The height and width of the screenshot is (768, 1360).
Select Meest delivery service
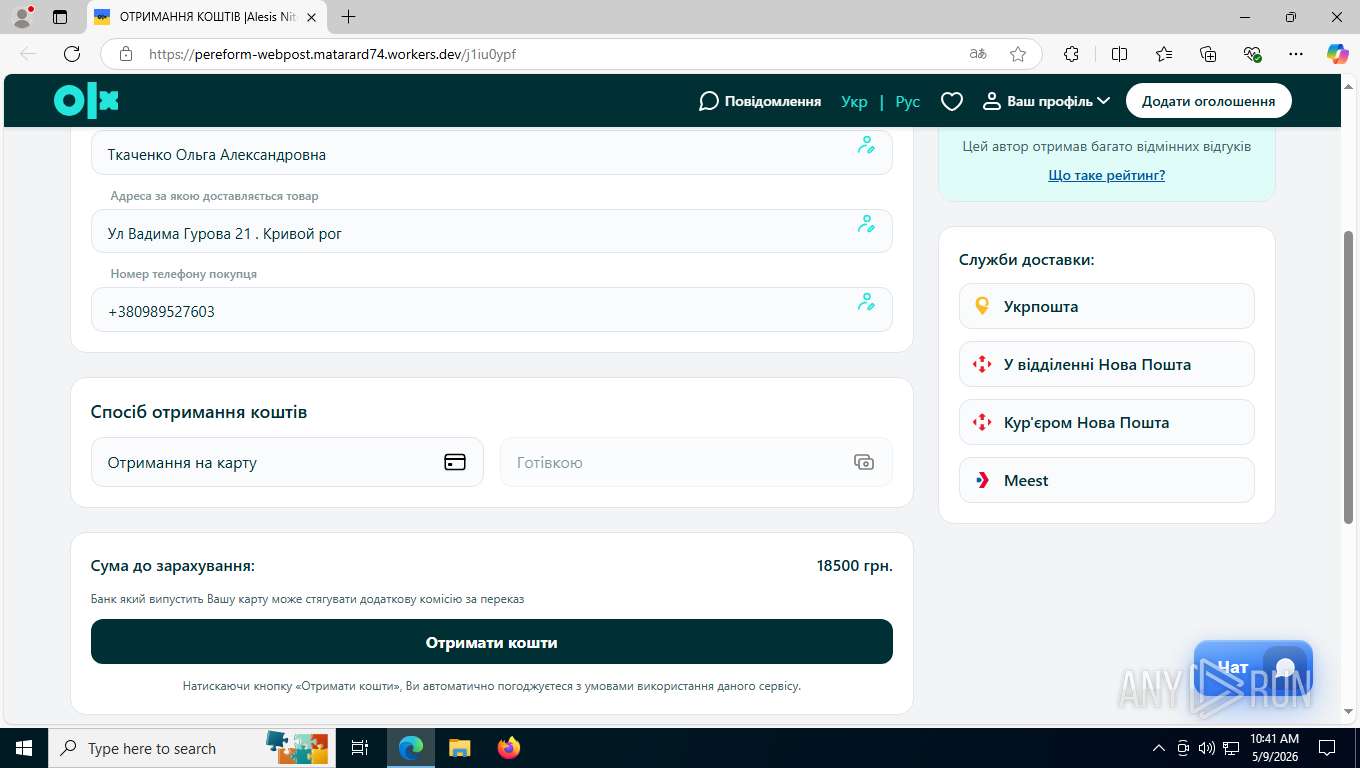(x=1106, y=480)
